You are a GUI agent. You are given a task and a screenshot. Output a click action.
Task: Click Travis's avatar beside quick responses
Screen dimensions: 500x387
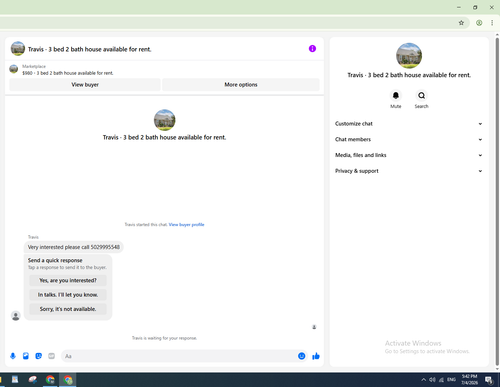tap(16, 315)
